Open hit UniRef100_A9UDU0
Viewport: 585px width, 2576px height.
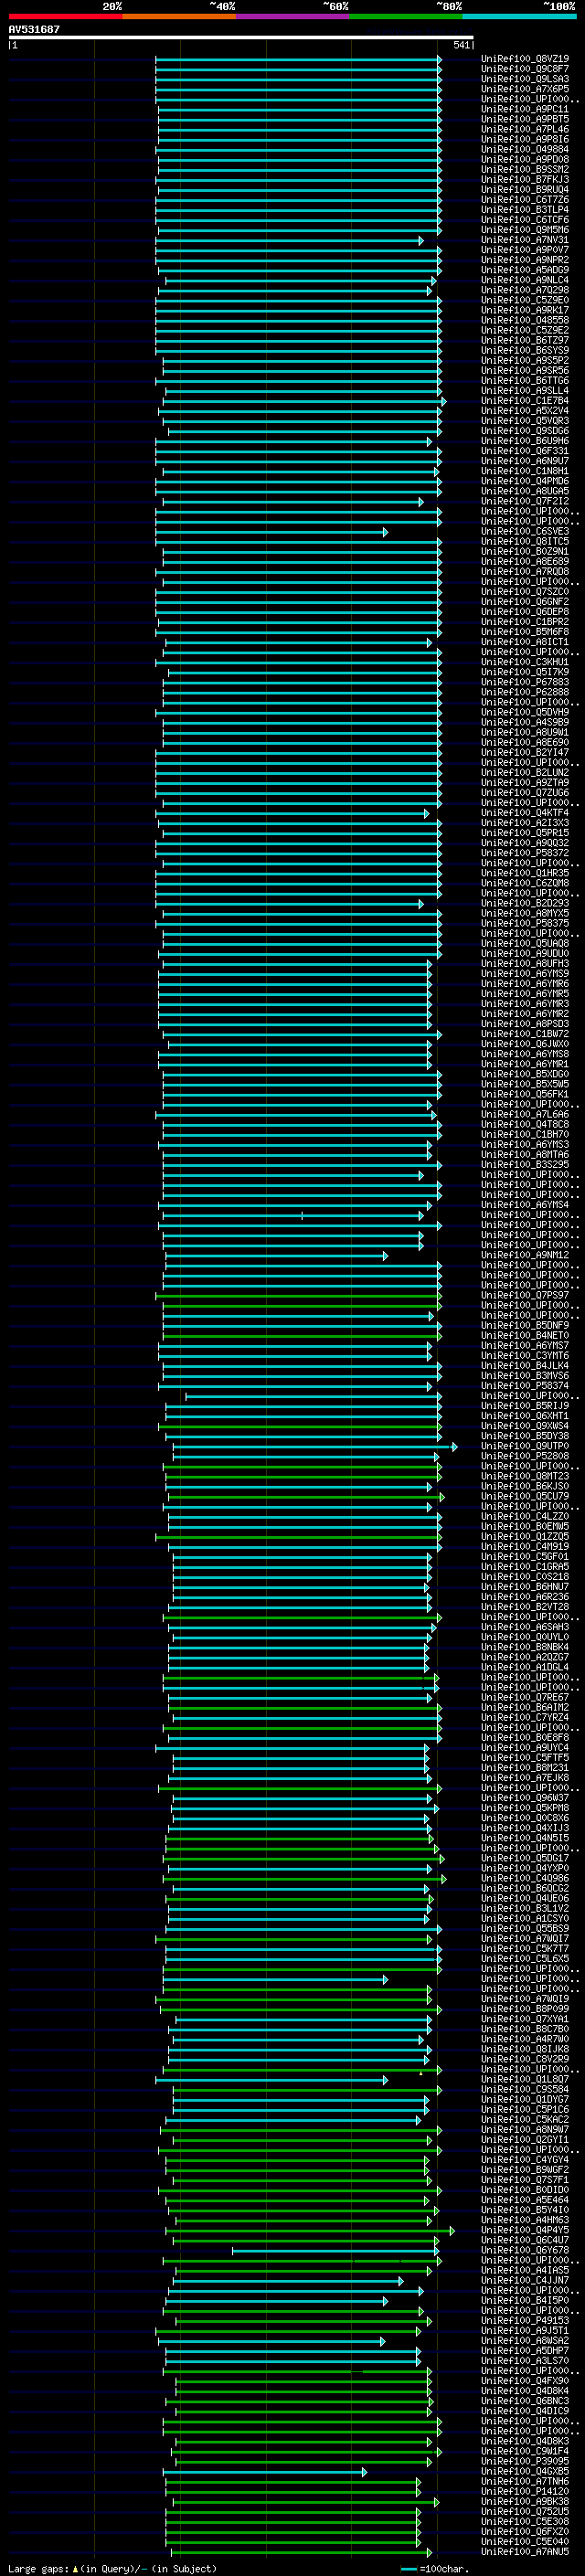click(525, 954)
